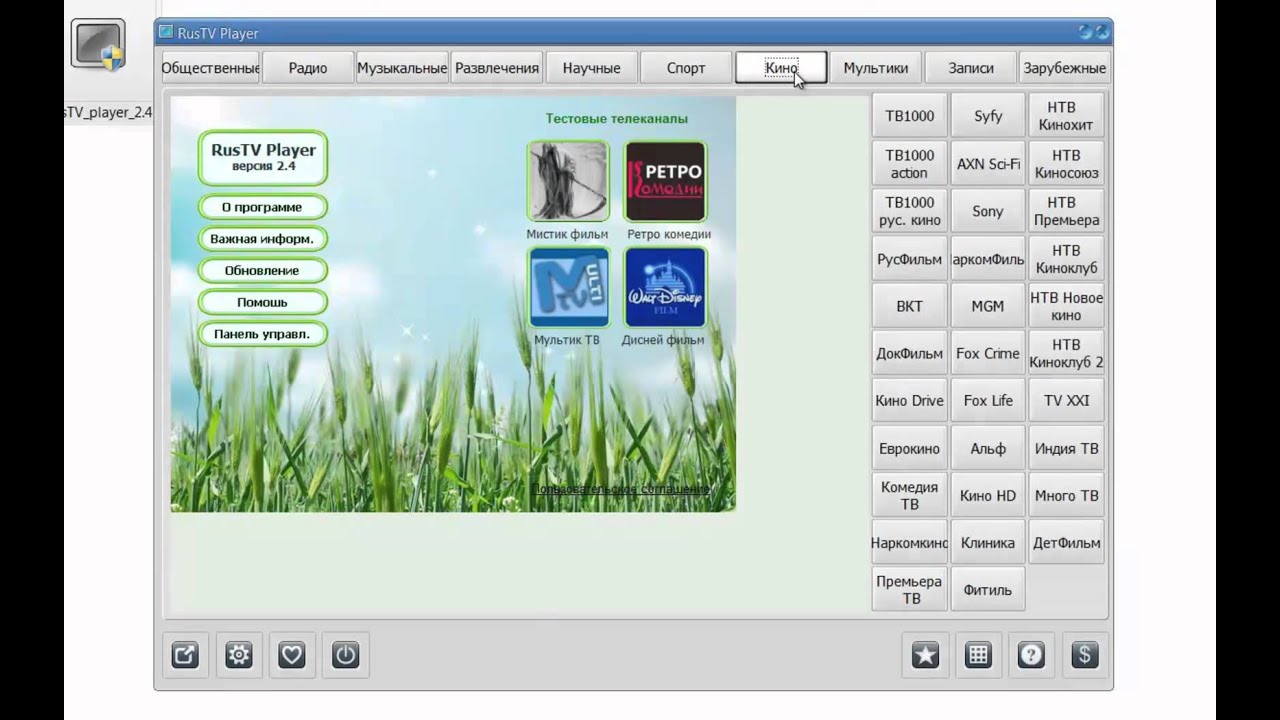Select the НТВ Киноклуб 2 channel
This screenshot has height=720, width=1280.
pos(1067,353)
